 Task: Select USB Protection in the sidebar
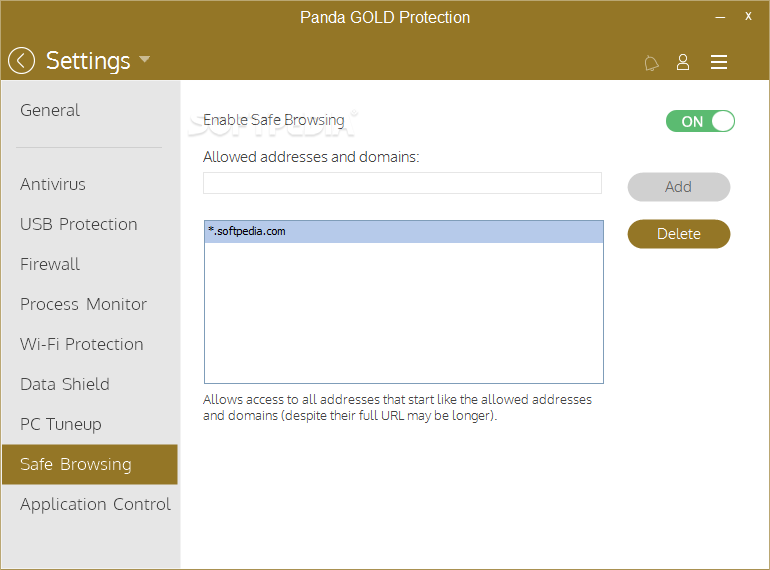coord(79,224)
